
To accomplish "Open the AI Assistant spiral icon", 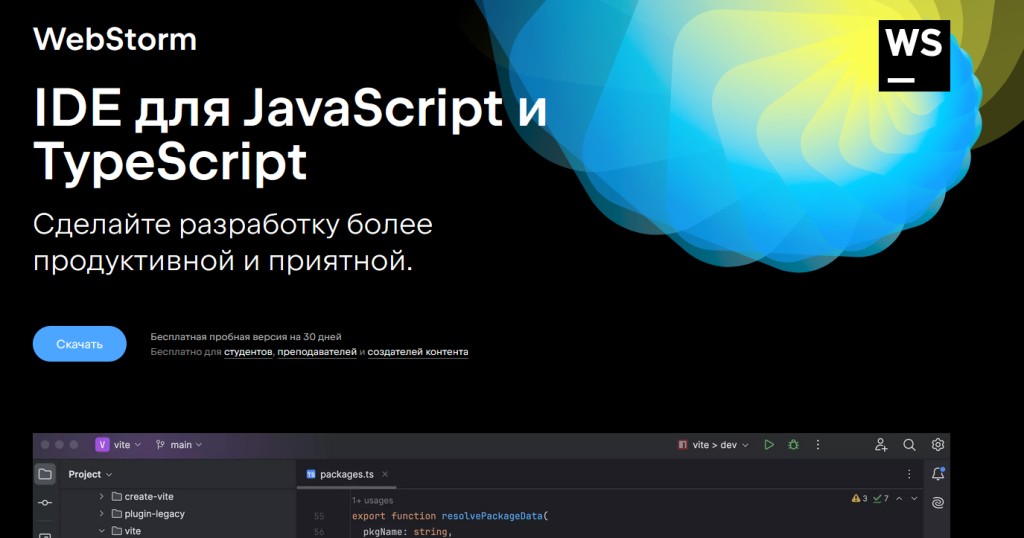I will click(938, 503).
